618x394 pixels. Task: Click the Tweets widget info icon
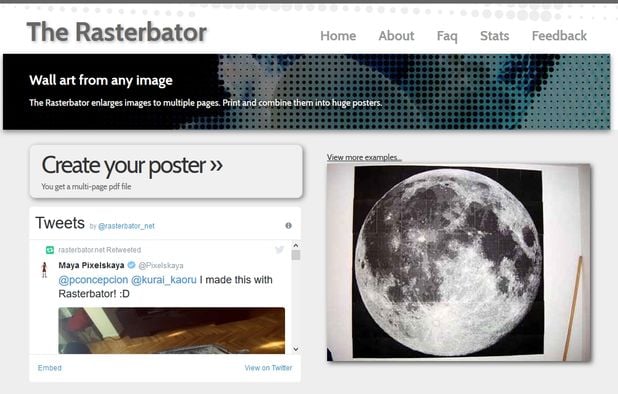click(289, 225)
